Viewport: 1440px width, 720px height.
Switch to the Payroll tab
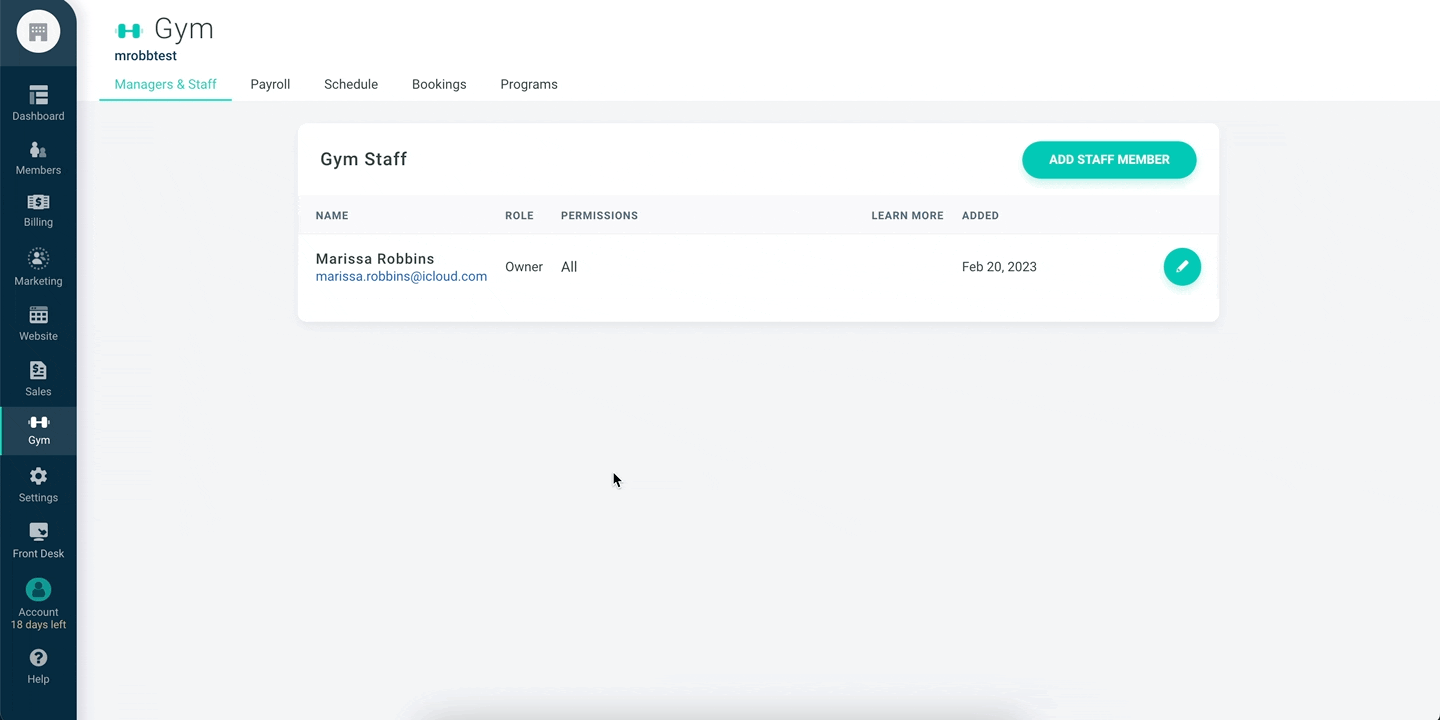[x=270, y=84]
